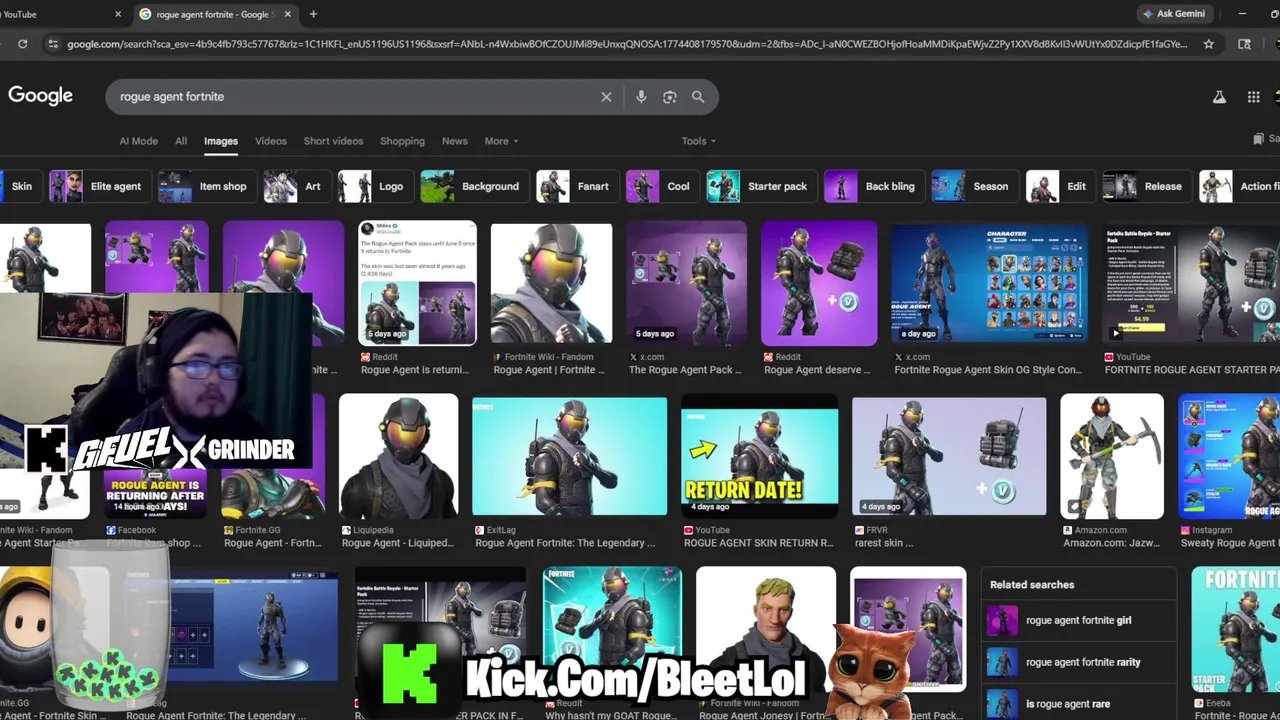Go to the Google logo homepage

[40, 96]
